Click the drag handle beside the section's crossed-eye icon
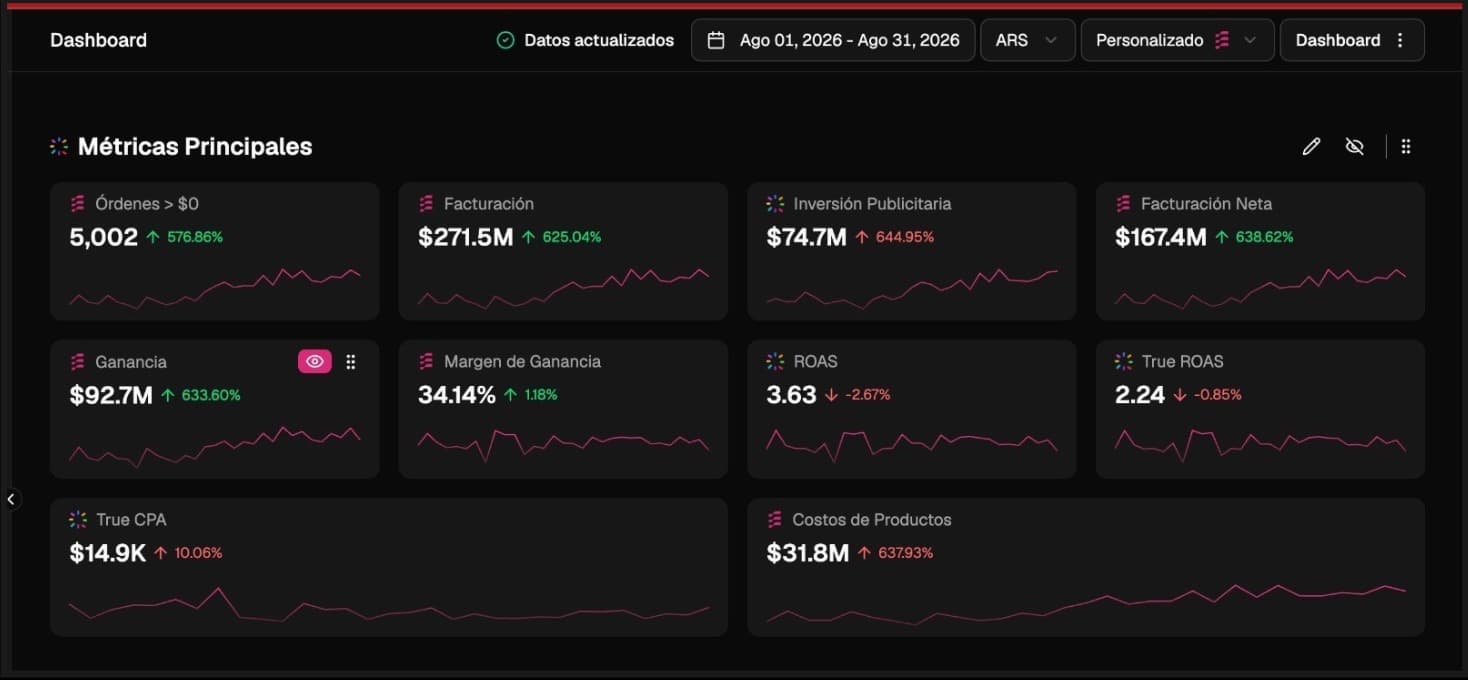 click(x=1406, y=147)
